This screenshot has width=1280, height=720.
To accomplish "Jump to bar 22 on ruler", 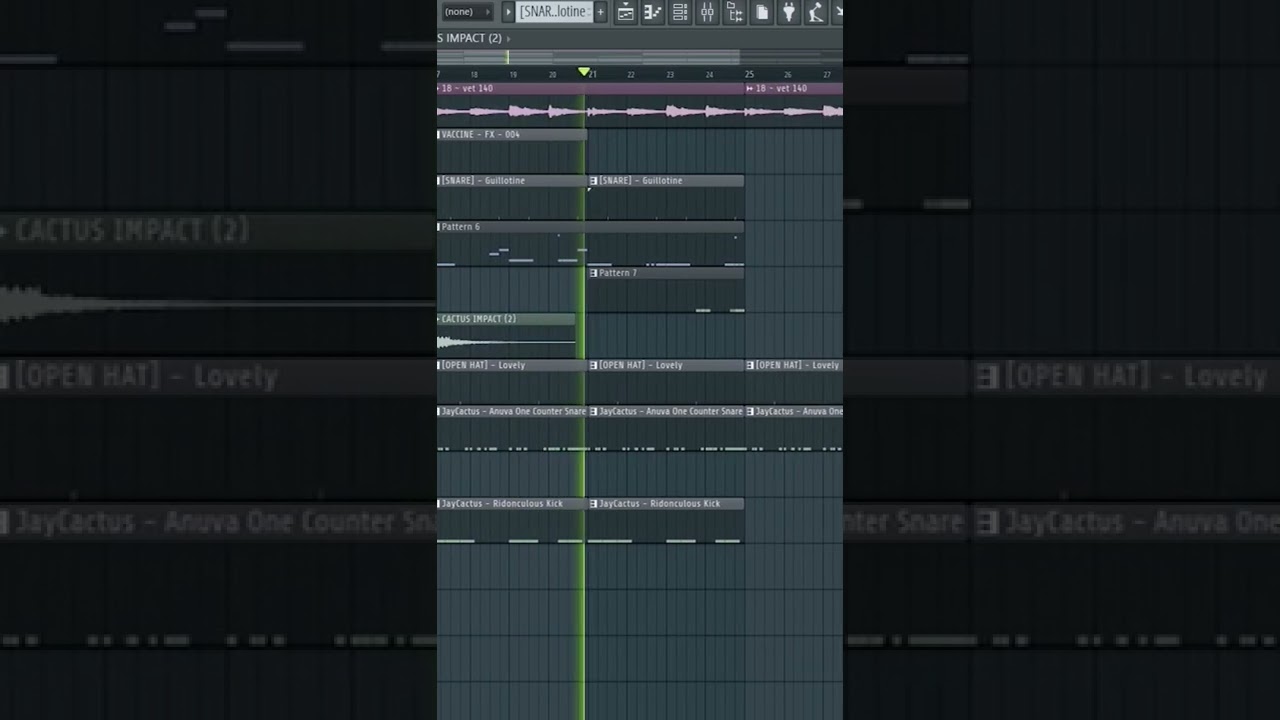I will click(631, 75).
